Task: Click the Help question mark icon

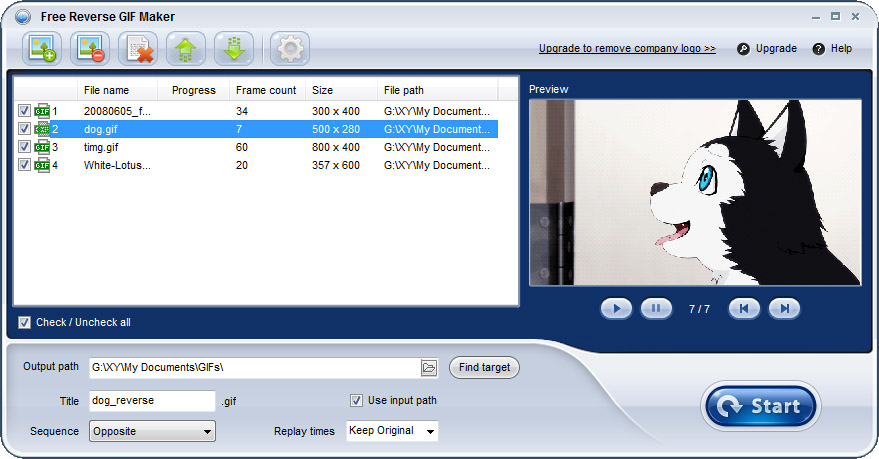Action: pyautogui.click(x=818, y=49)
